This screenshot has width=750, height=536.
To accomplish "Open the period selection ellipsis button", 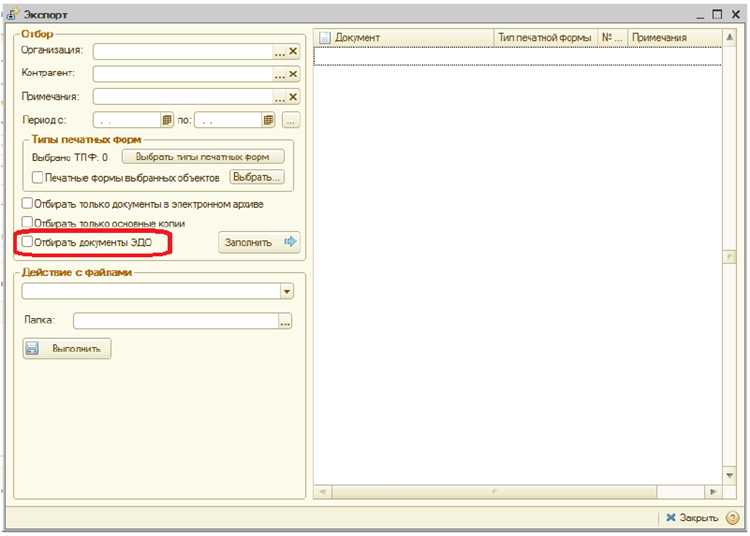I will click(x=291, y=120).
